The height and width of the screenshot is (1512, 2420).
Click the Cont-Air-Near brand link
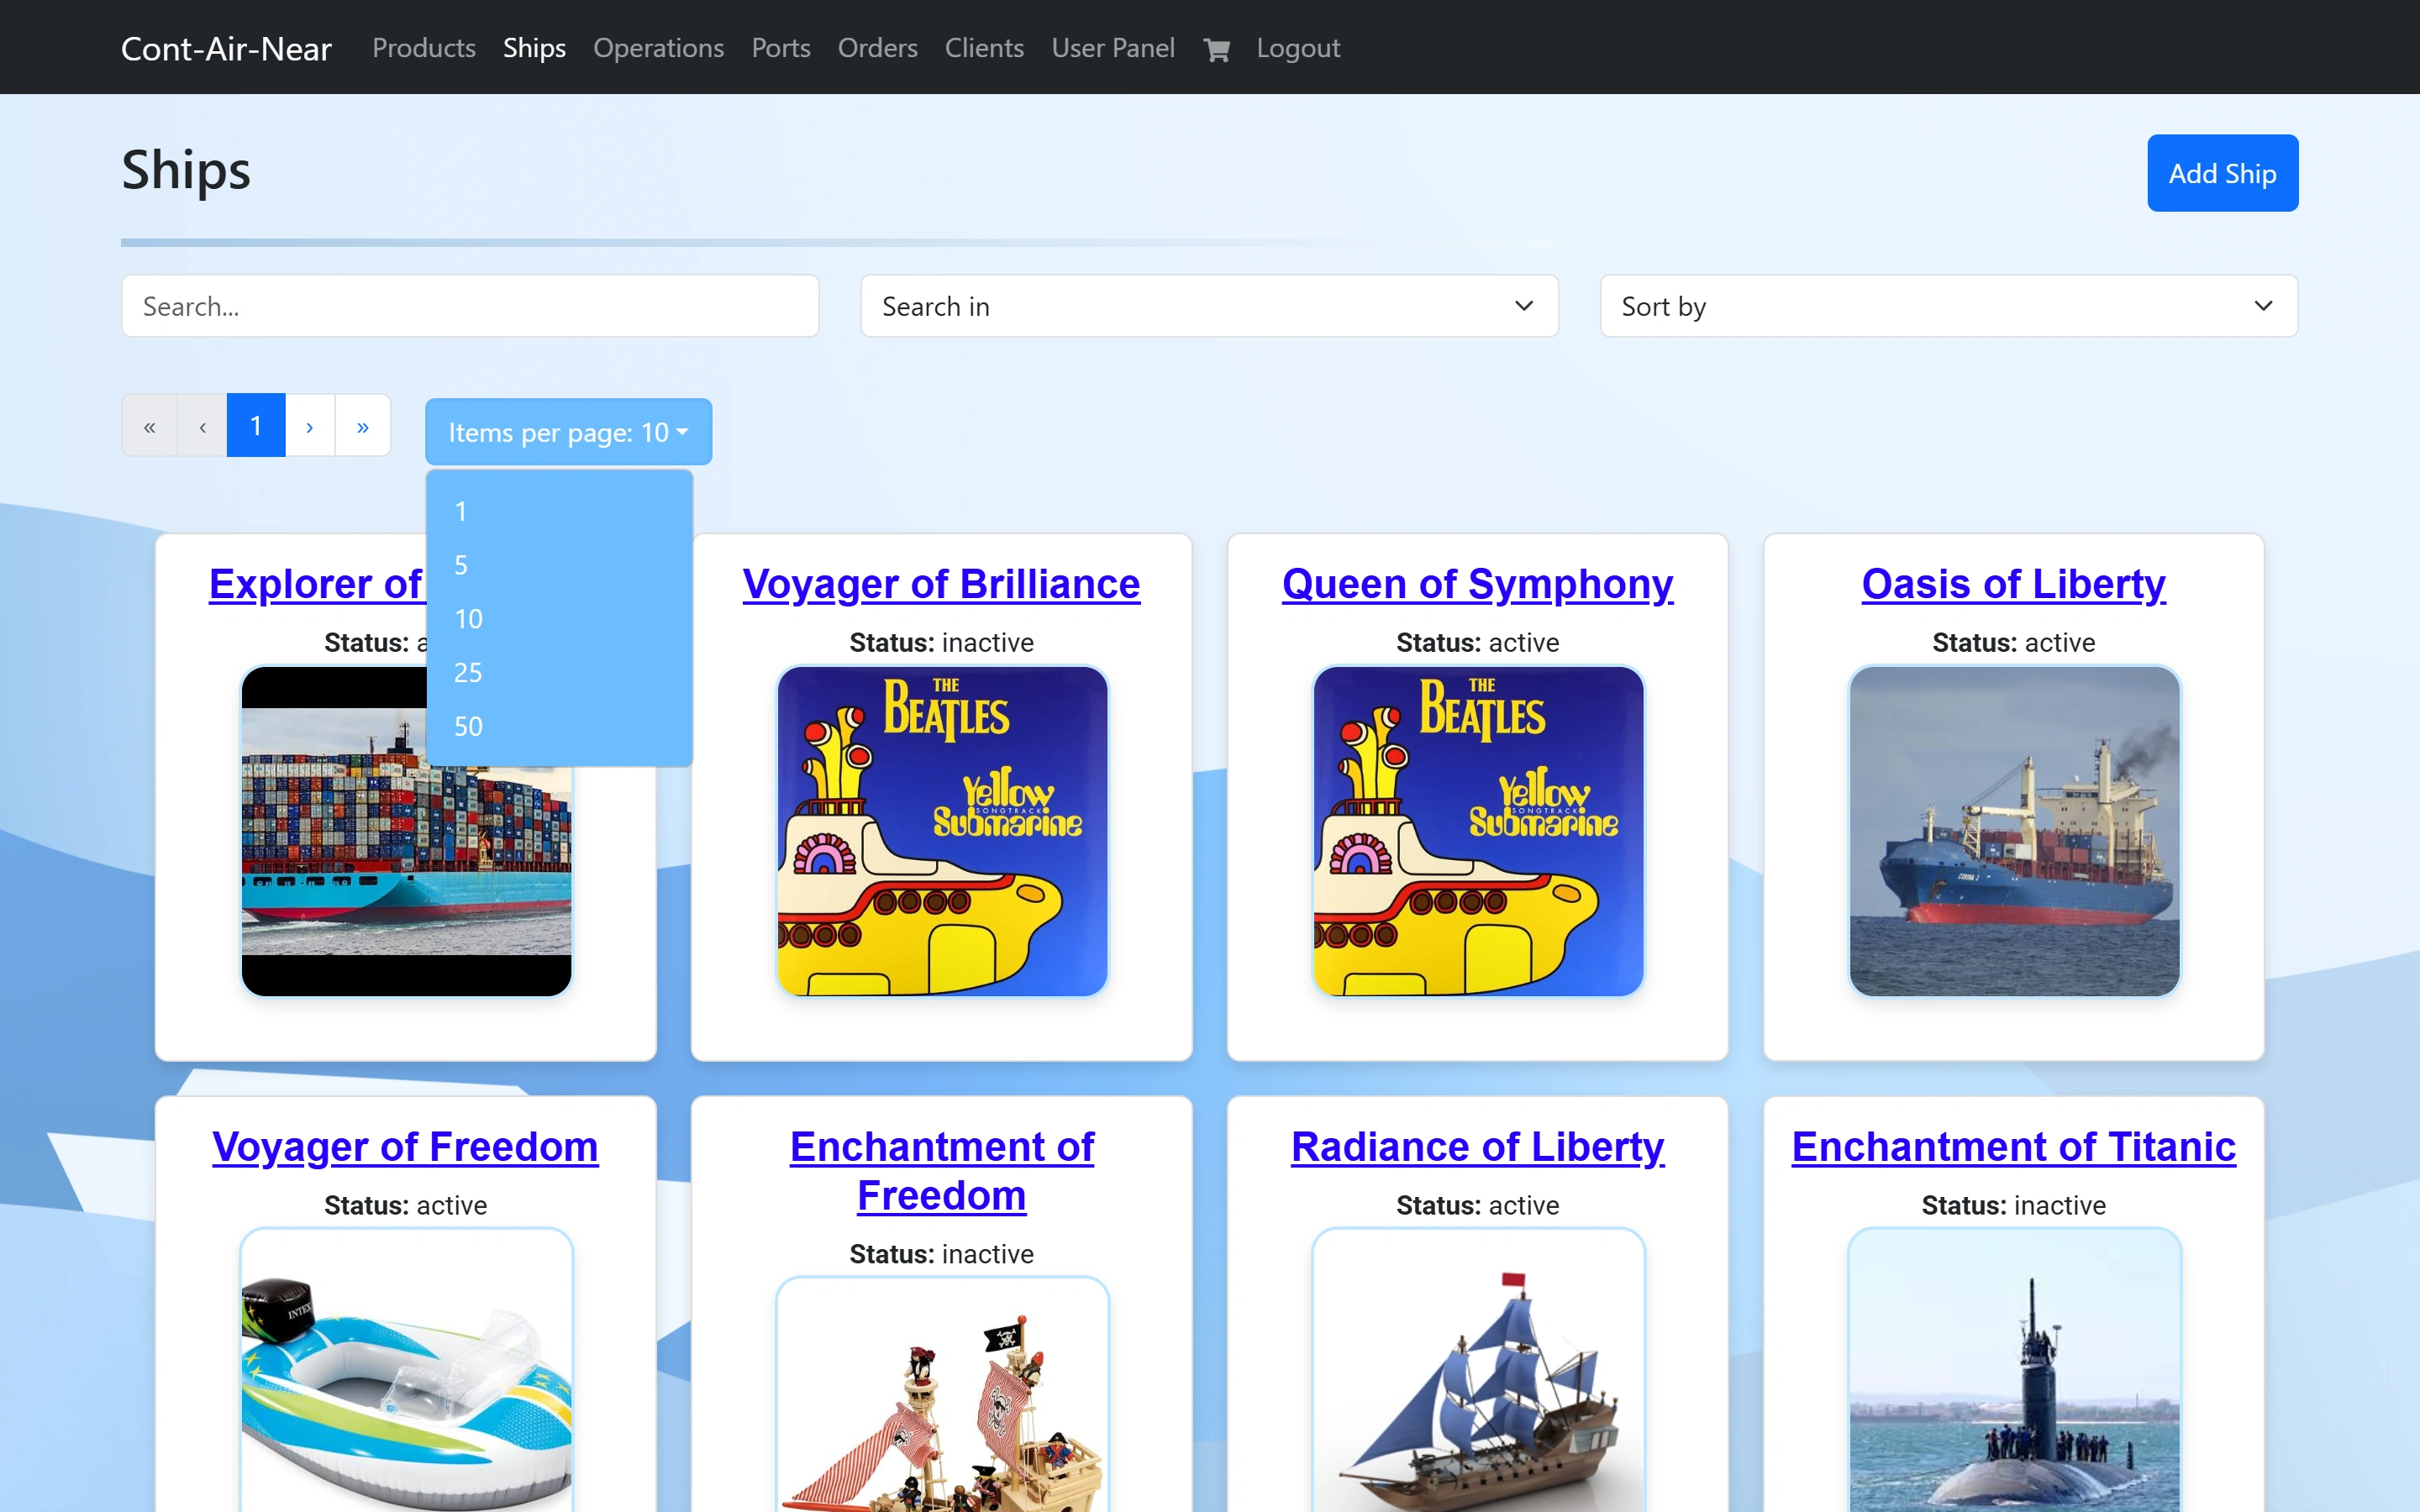coord(226,48)
